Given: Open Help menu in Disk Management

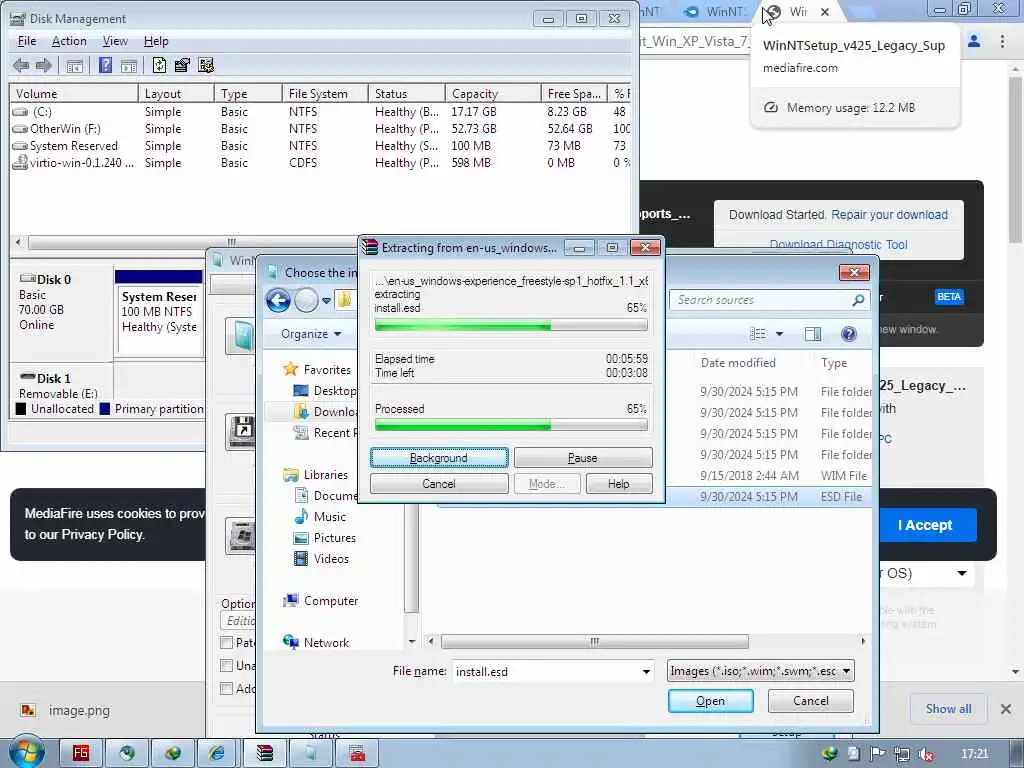Looking at the screenshot, I should pyautogui.click(x=156, y=41).
